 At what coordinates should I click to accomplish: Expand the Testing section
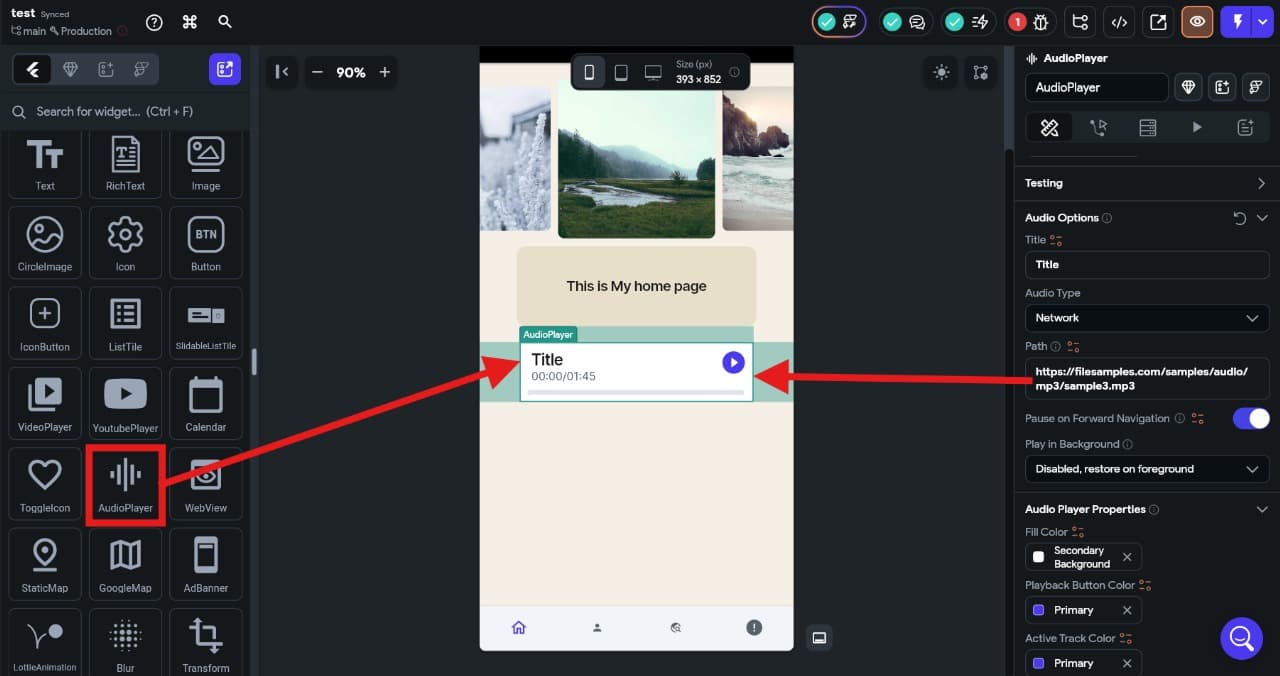1262,183
